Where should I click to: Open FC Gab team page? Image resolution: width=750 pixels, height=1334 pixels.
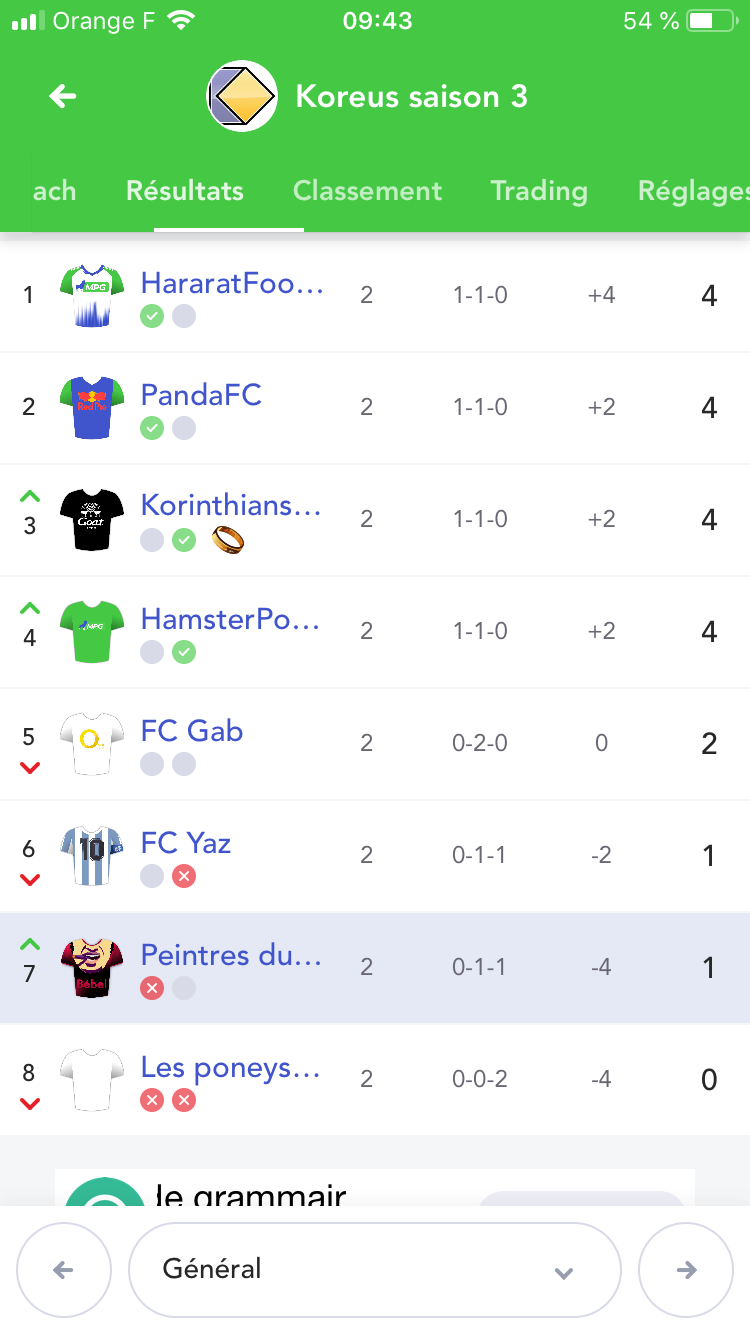click(x=192, y=731)
